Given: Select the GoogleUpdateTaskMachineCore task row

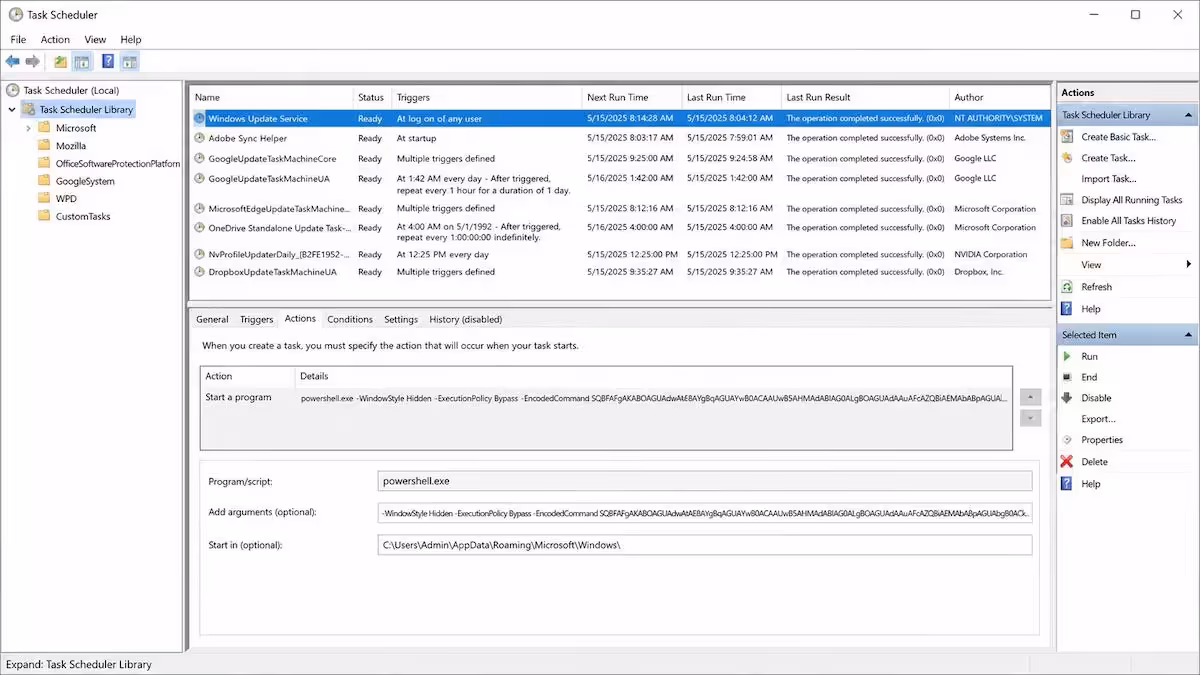Looking at the screenshot, I should click(x=620, y=158).
